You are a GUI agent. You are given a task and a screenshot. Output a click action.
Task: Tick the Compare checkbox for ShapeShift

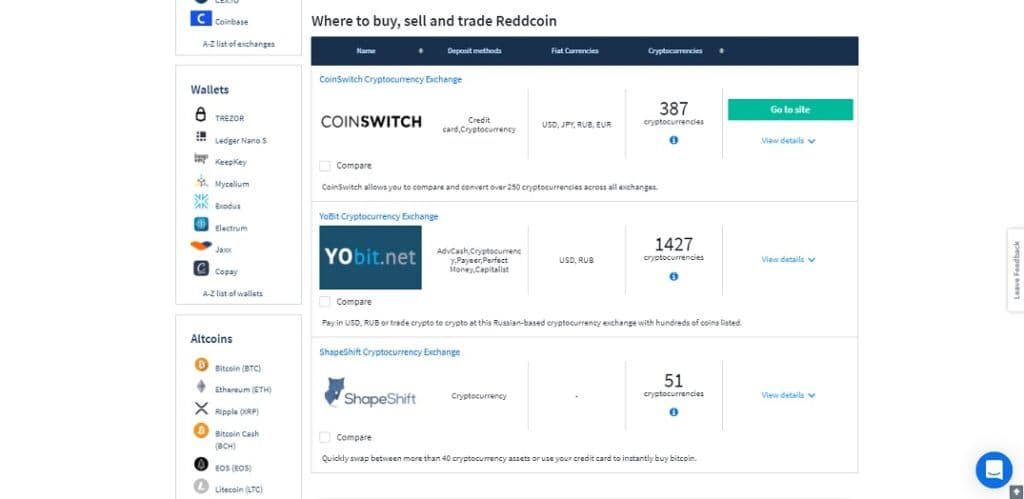click(325, 438)
